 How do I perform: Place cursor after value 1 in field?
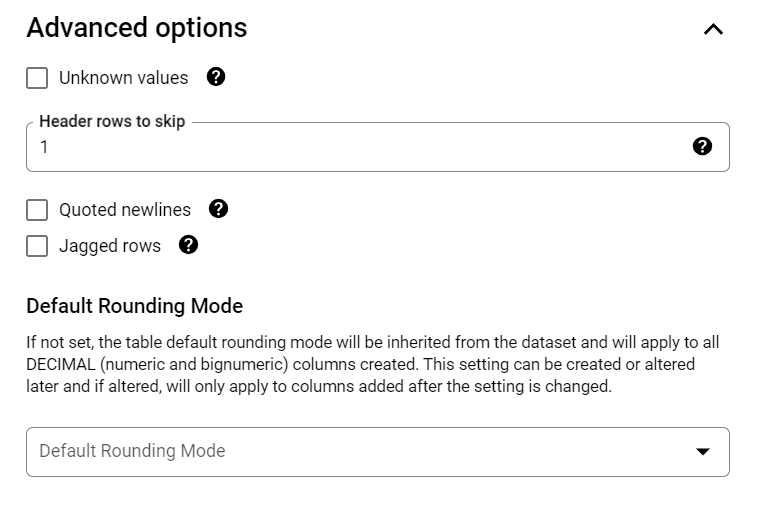(49, 147)
